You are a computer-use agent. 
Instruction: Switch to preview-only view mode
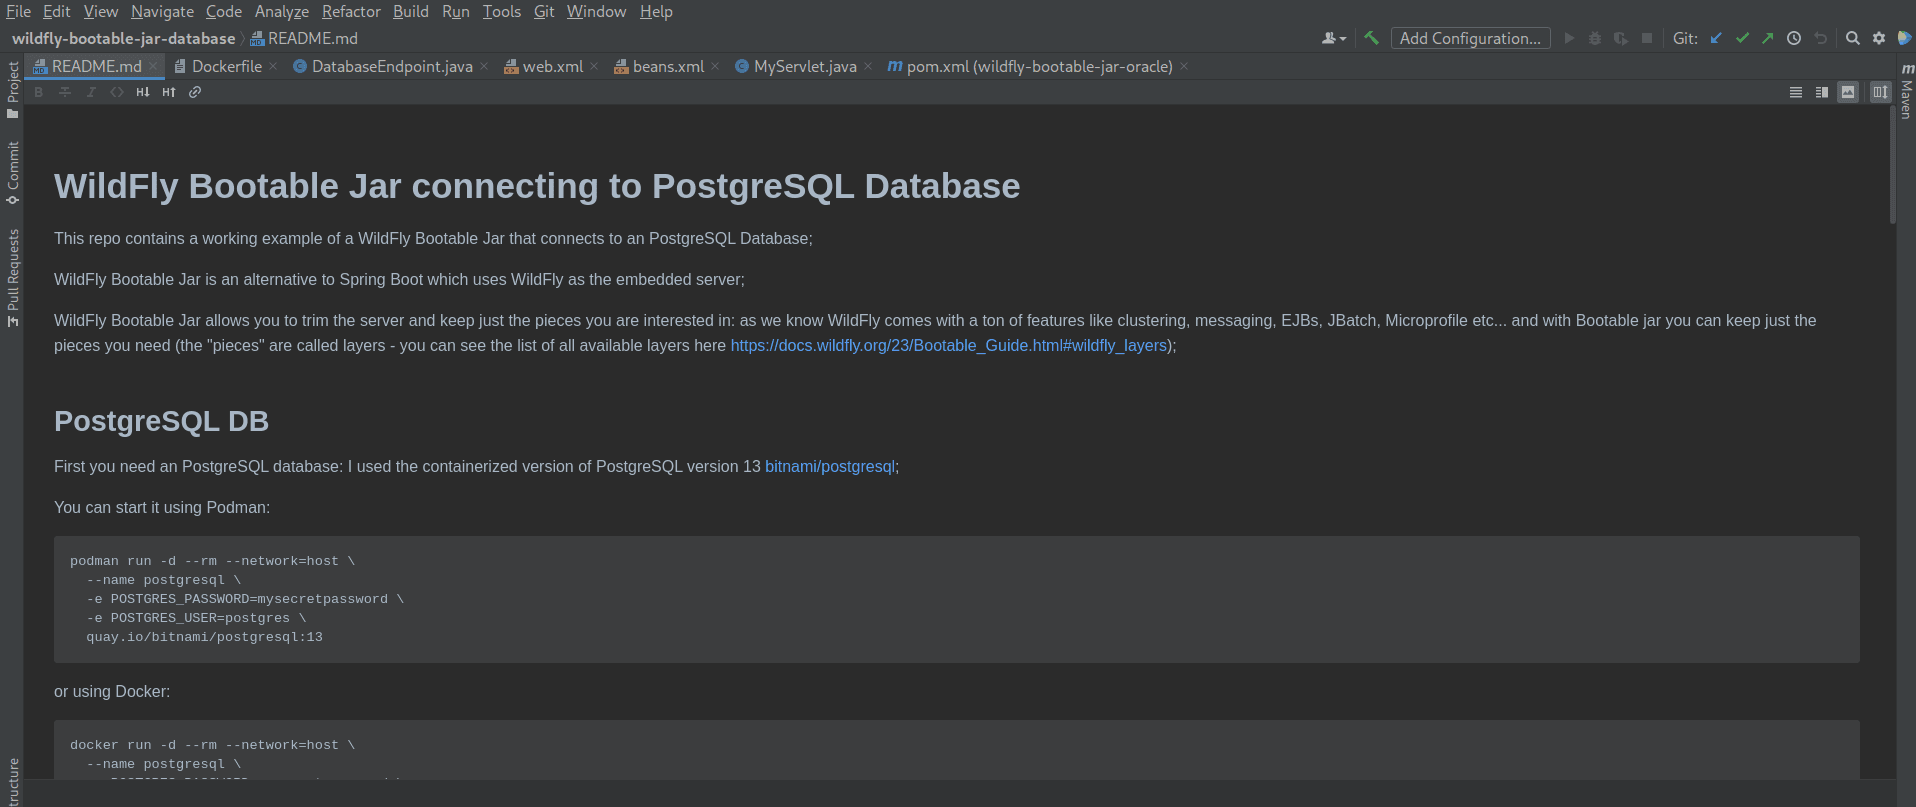(x=1848, y=92)
